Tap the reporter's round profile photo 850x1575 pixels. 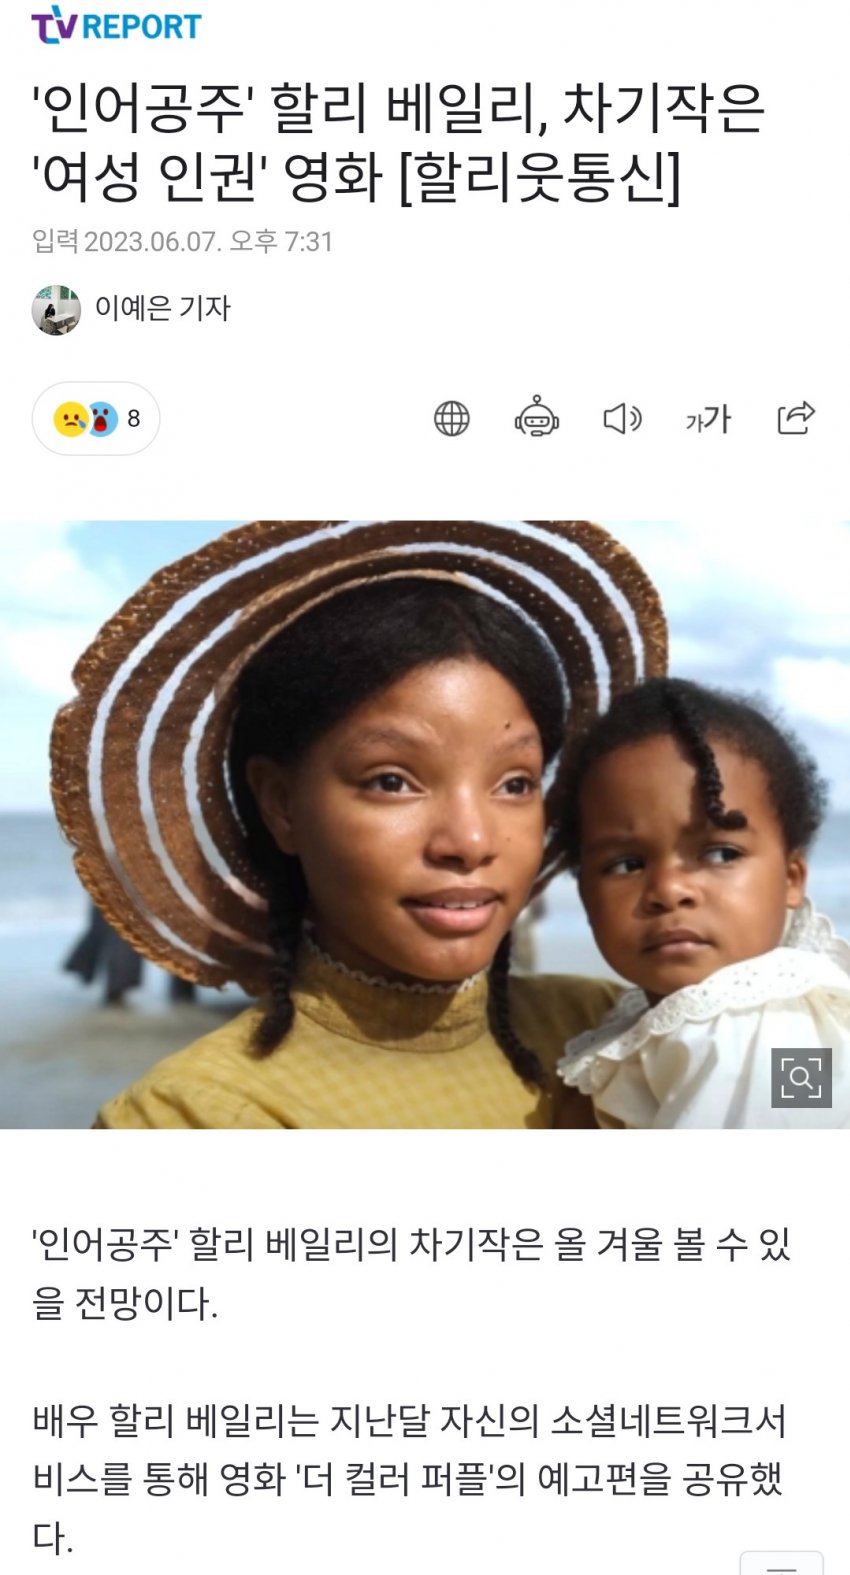56,309
